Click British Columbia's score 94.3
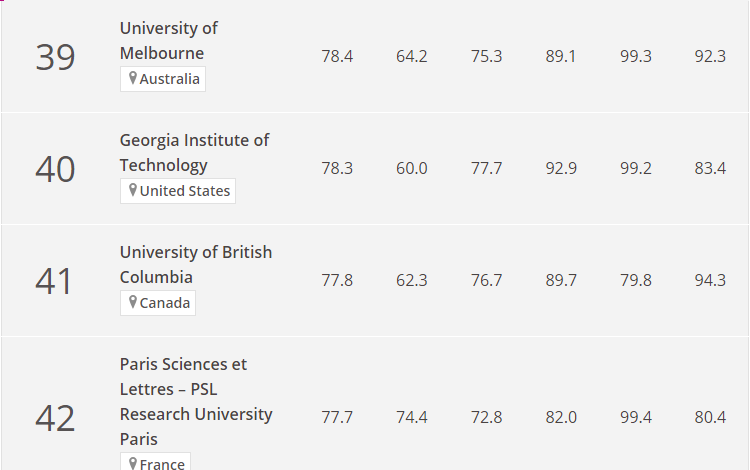Viewport: 750px width, 470px height. (710, 280)
